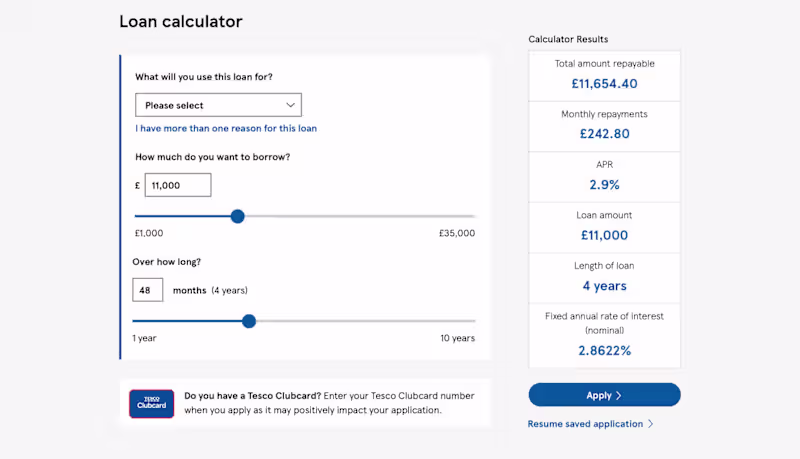800x459 pixels.
Task: Click the £1,000 minimum label under amount slider
Action: [x=148, y=233]
